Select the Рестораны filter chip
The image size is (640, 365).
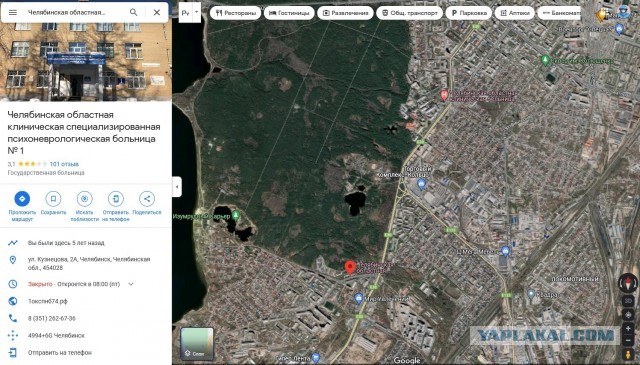click(x=236, y=13)
